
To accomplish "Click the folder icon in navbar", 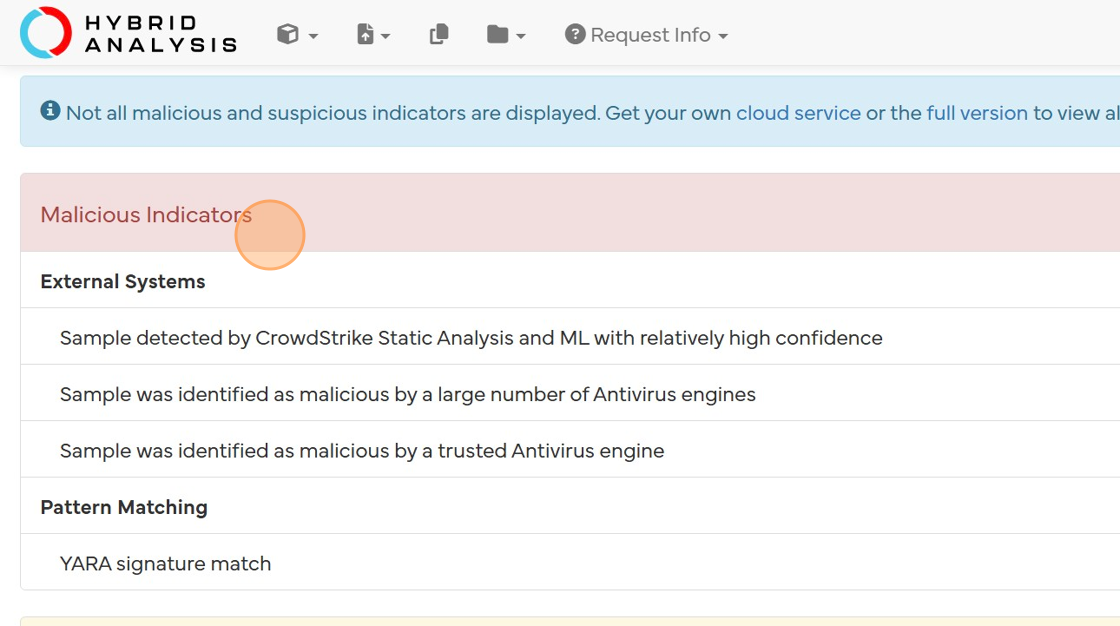I will pos(497,35).
